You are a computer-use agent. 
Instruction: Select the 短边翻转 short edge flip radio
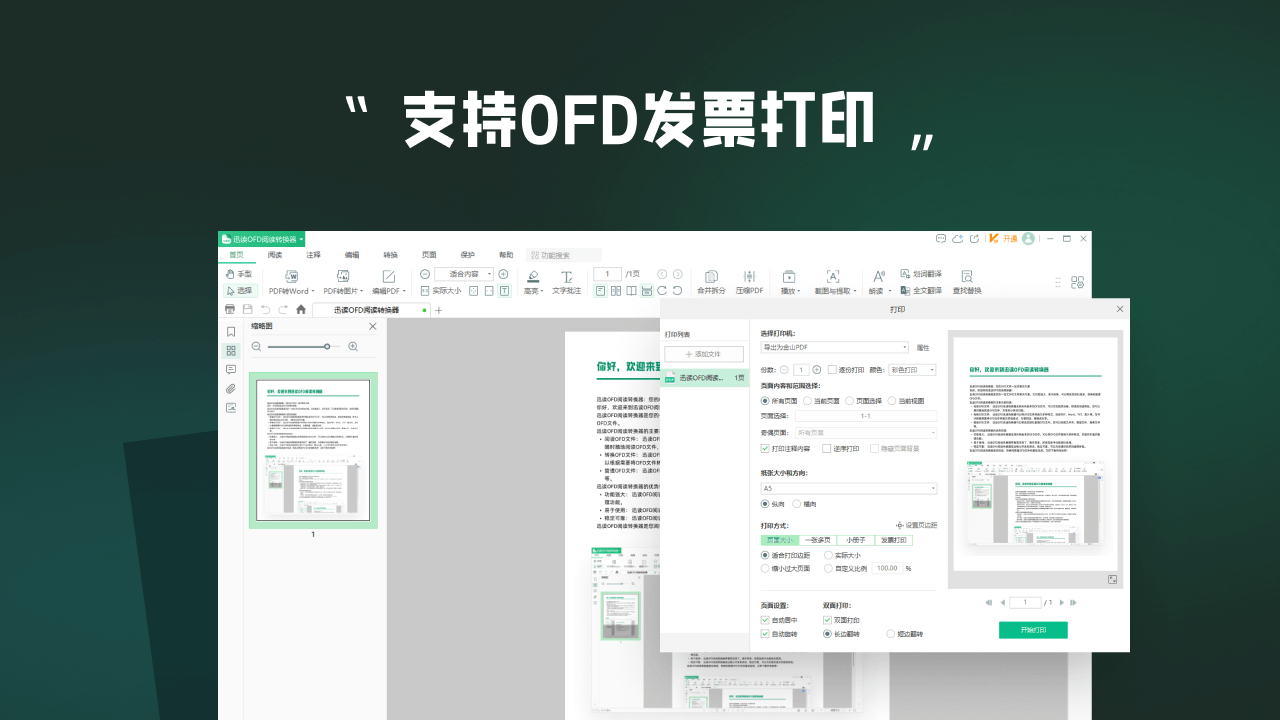tap(890, 634)
